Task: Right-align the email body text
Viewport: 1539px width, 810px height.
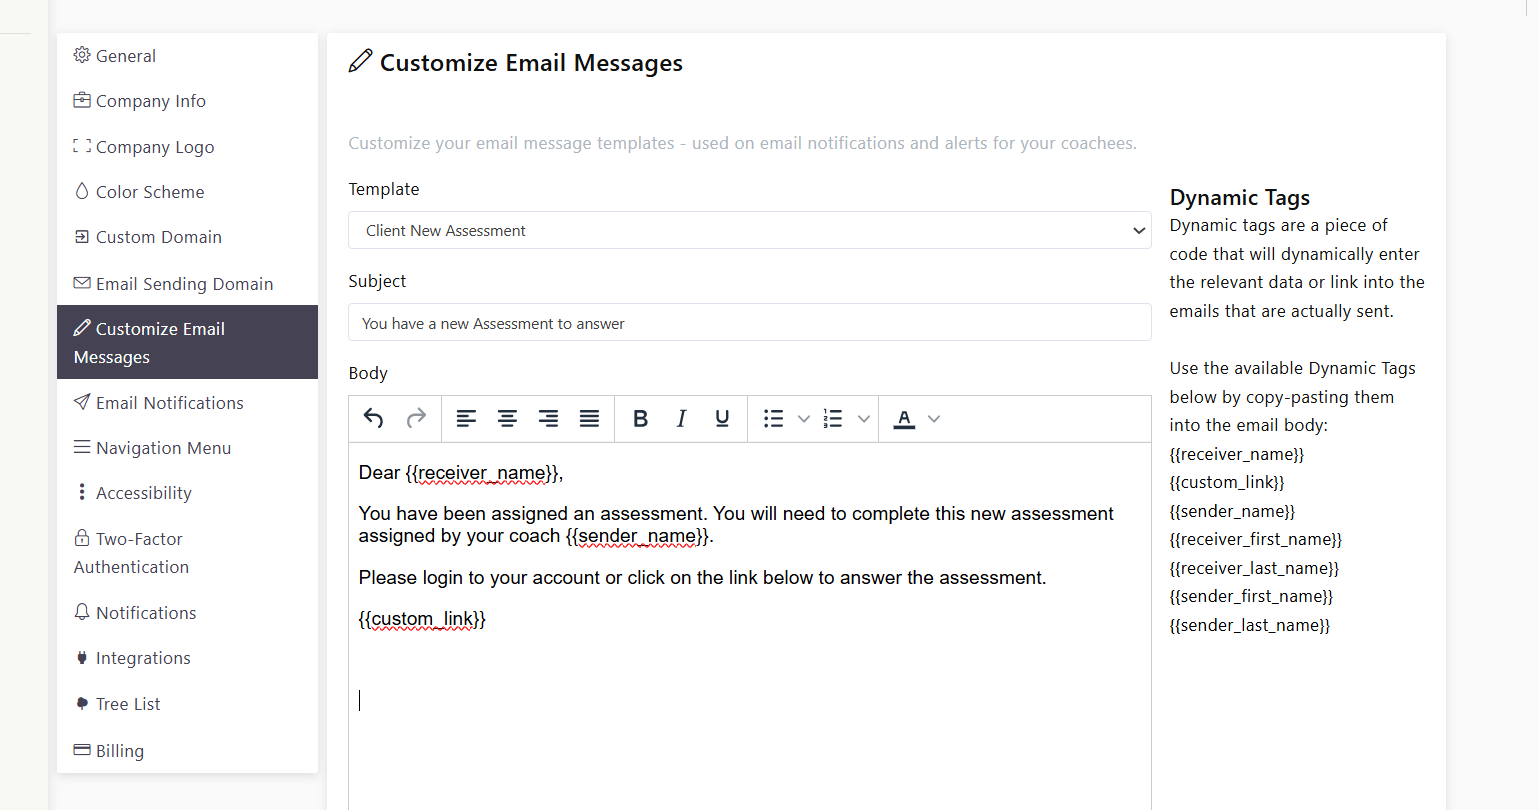Action: 548,419
